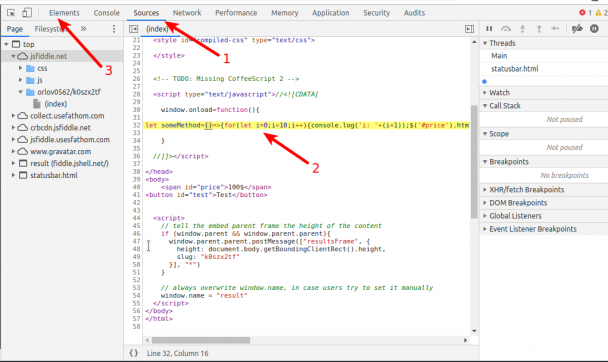608x362 pixels.
Task: Hide the navigator sidebar icon
Action: click(133, 29)
